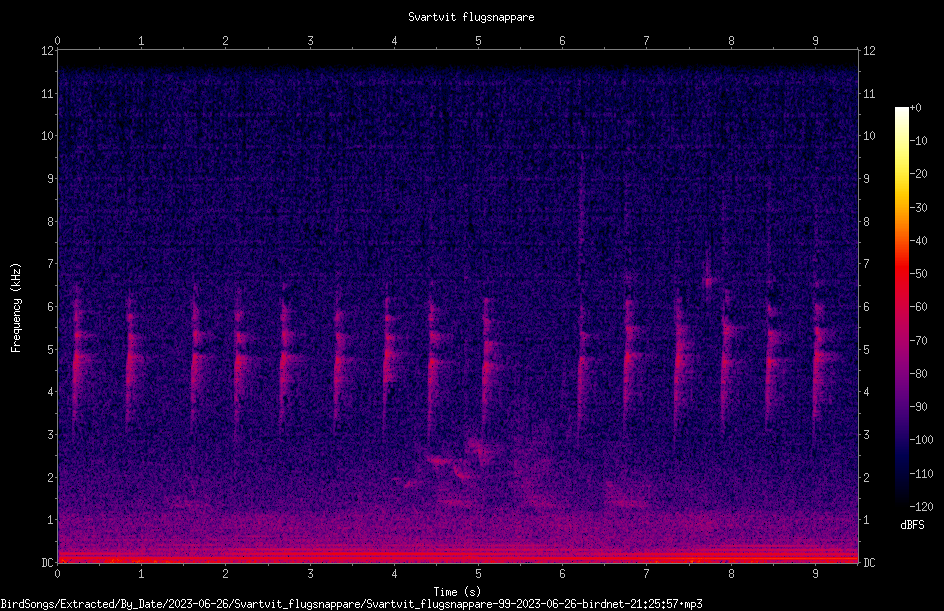The width and height of the screenshot is (944, 611).
Task: Select the file path text under the chart
Action: [x=352, y=604]
